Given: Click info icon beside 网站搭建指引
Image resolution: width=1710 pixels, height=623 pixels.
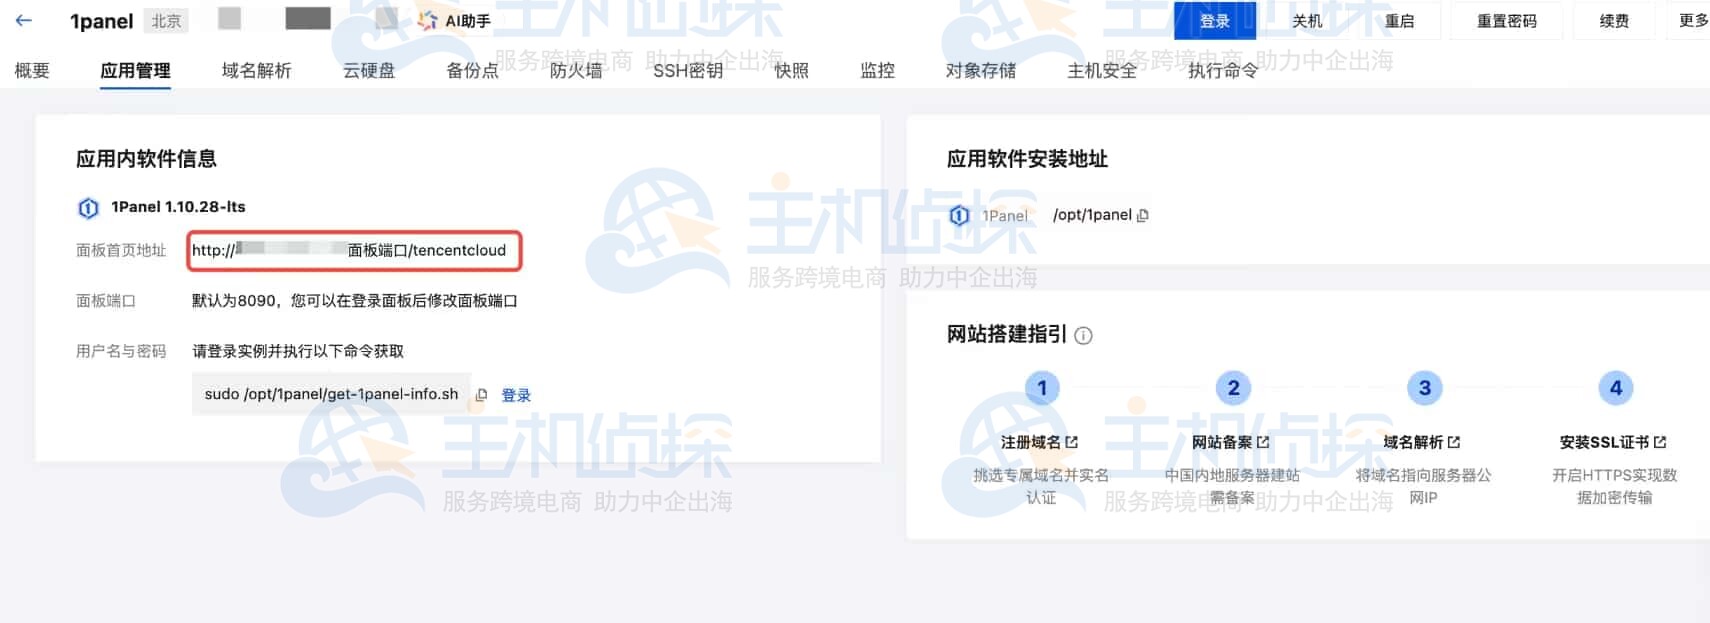Looking at the screenshot, I should [x=1083, y=336].
